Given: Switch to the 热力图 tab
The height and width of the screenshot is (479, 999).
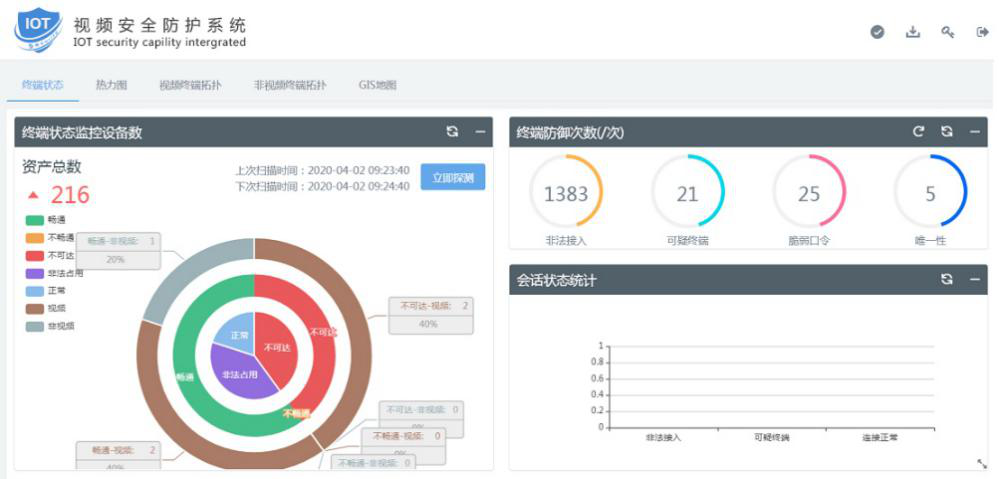Looking at the screenshot, I should [111, 85].
